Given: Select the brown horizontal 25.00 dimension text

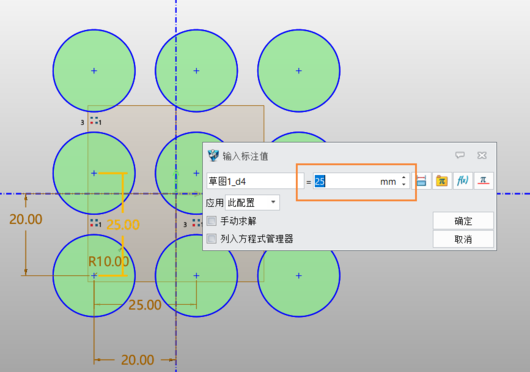Looking at the screenshot, I should (x=145, y=305).
